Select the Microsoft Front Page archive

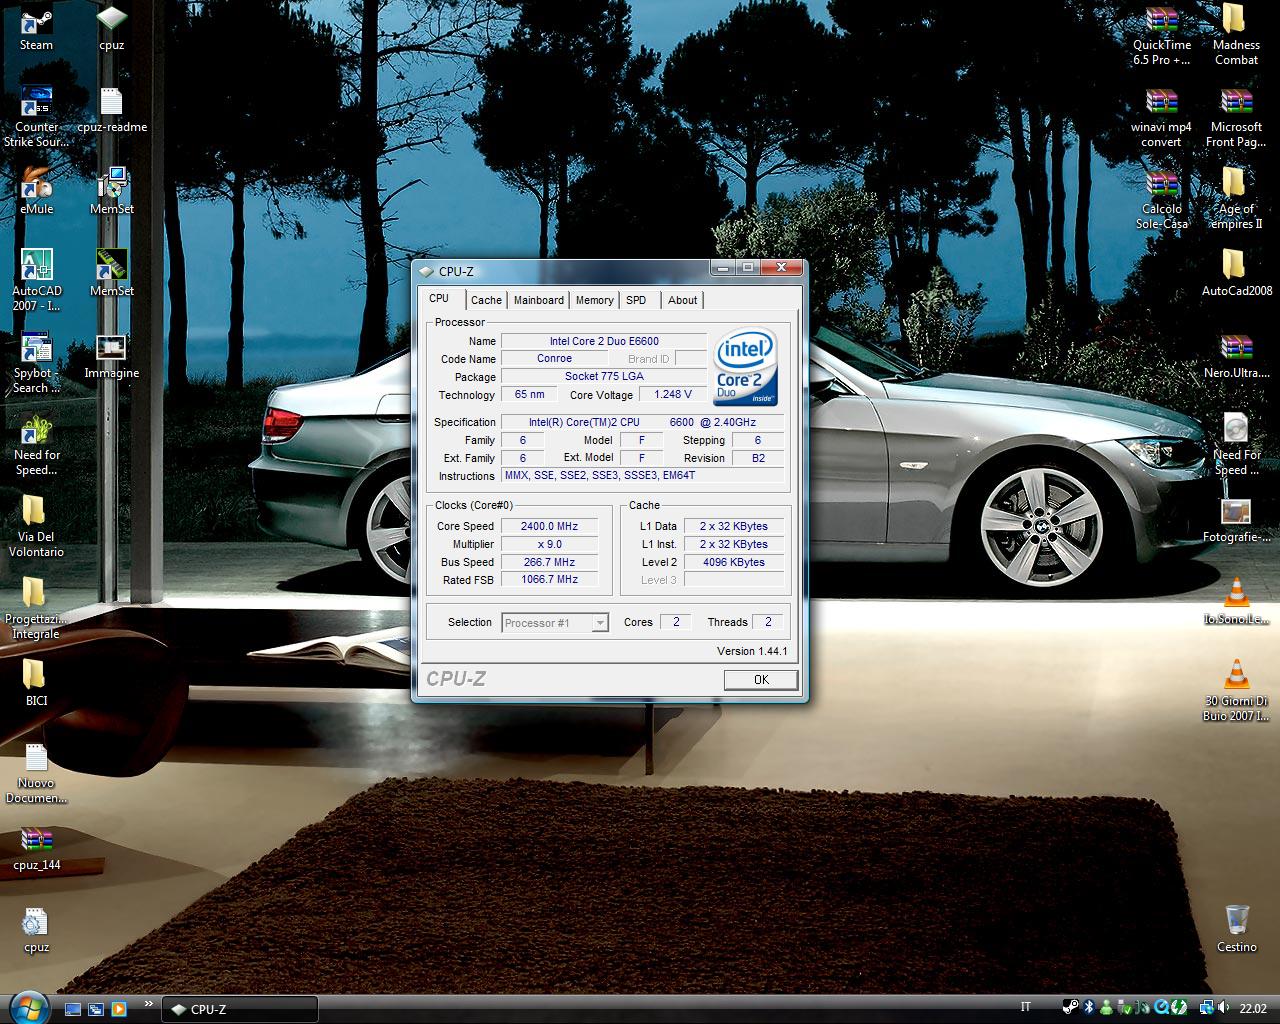[x=1236, y=117]
